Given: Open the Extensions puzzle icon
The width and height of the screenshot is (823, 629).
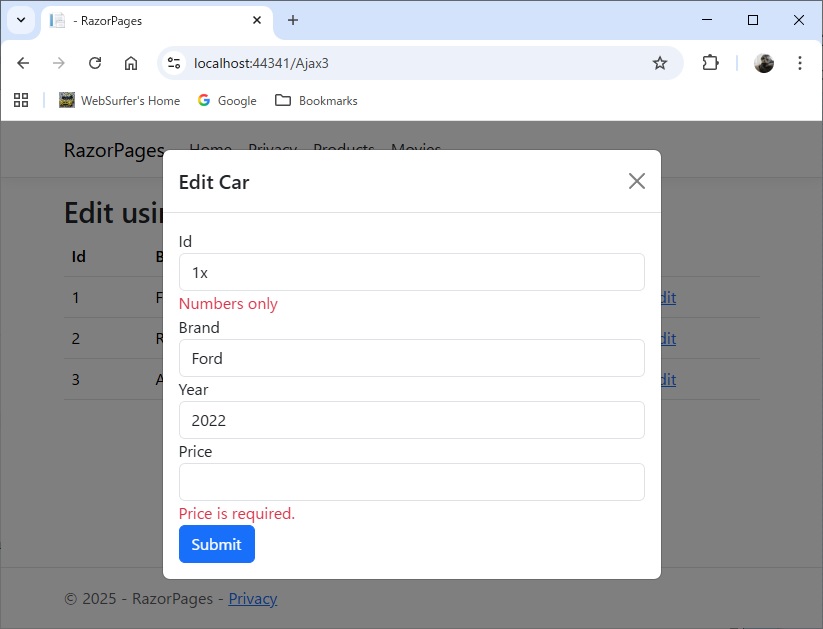Looking at the screenshot, I should tap(710, 63).
